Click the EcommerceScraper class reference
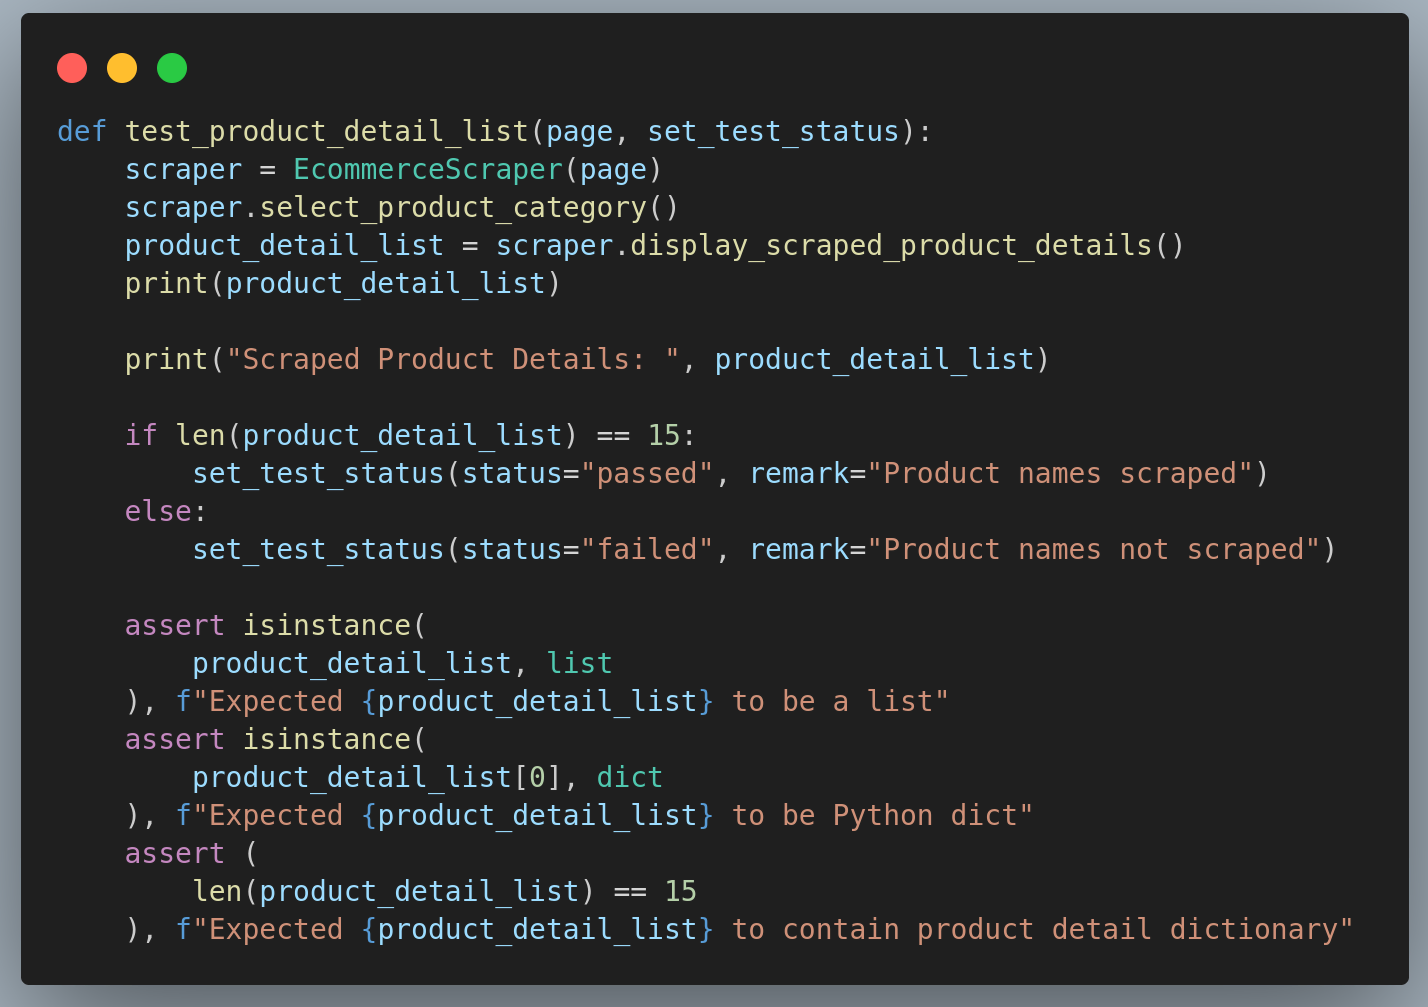The width and height of the screenshot is (1428, 1007). (x=427, y=169)
